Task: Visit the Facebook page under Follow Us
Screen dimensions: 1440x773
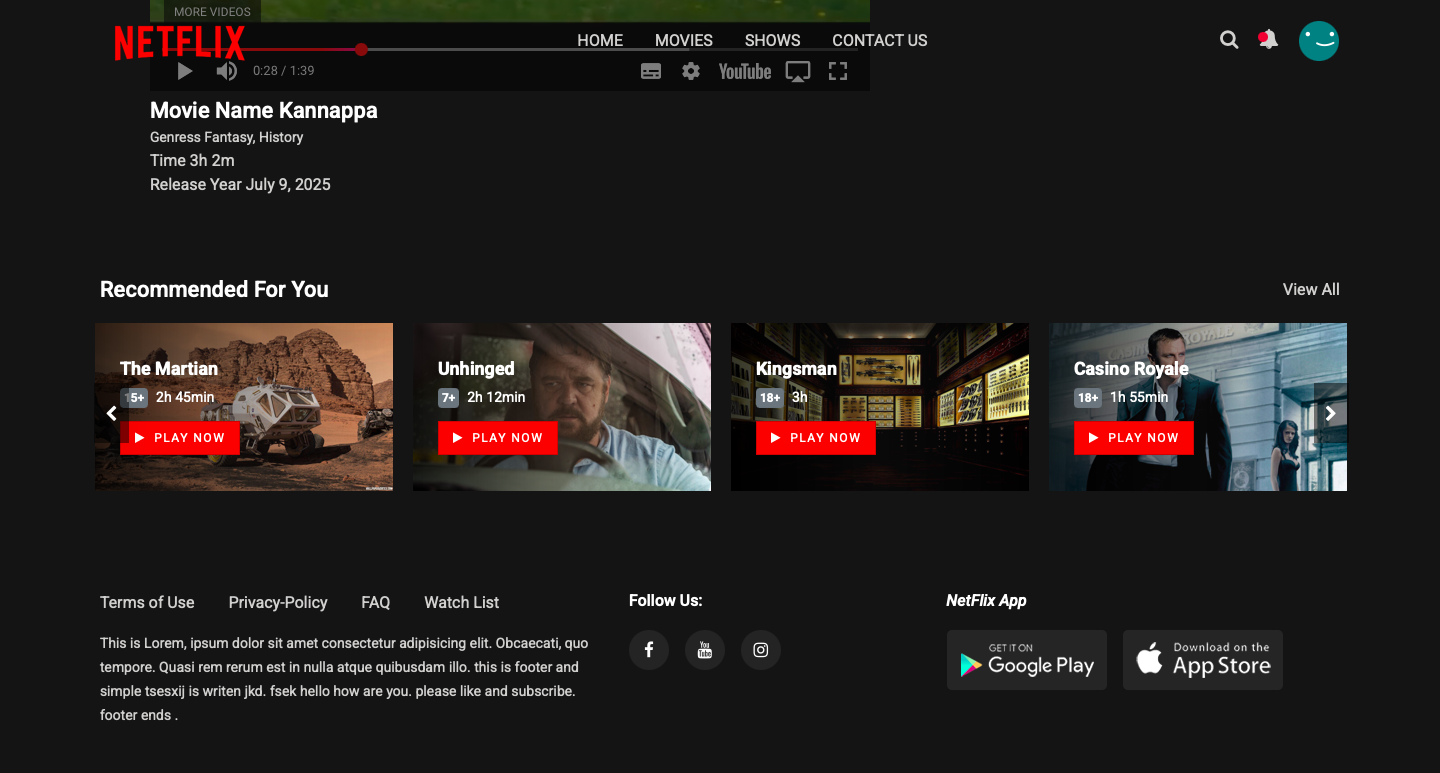Action: (x=648, y=650)
